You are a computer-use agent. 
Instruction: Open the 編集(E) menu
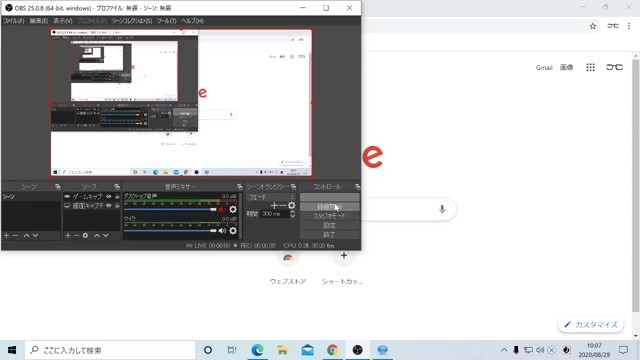coord(38,21)
